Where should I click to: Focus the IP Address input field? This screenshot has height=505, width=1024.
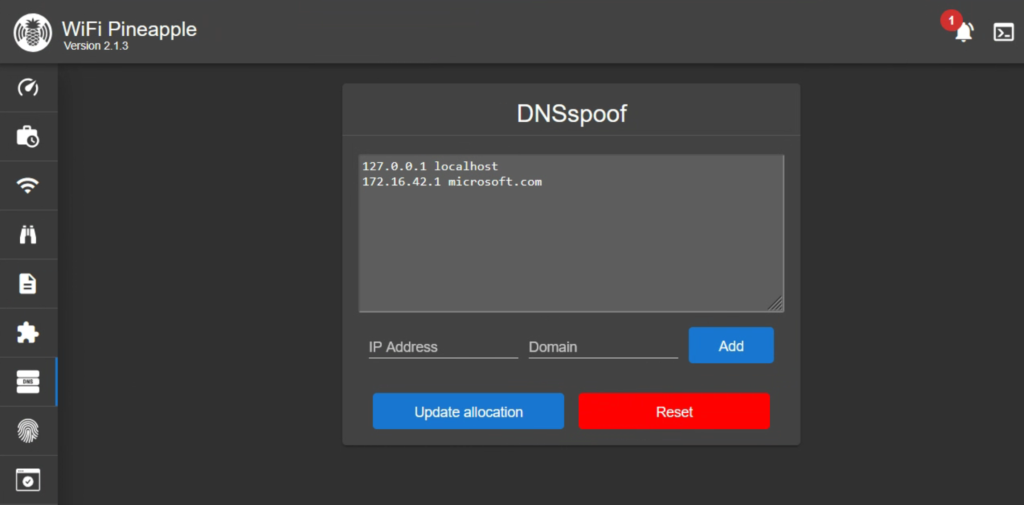443,347
